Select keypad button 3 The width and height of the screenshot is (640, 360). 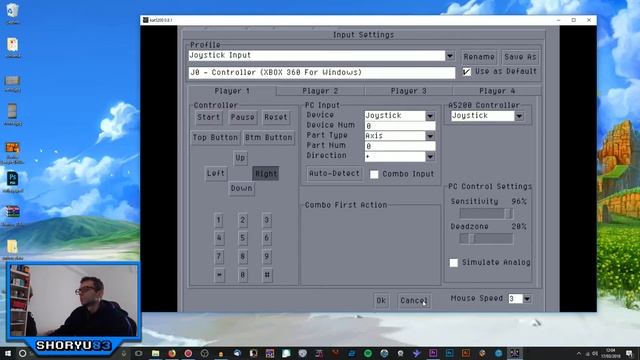[x=267, y=220]
